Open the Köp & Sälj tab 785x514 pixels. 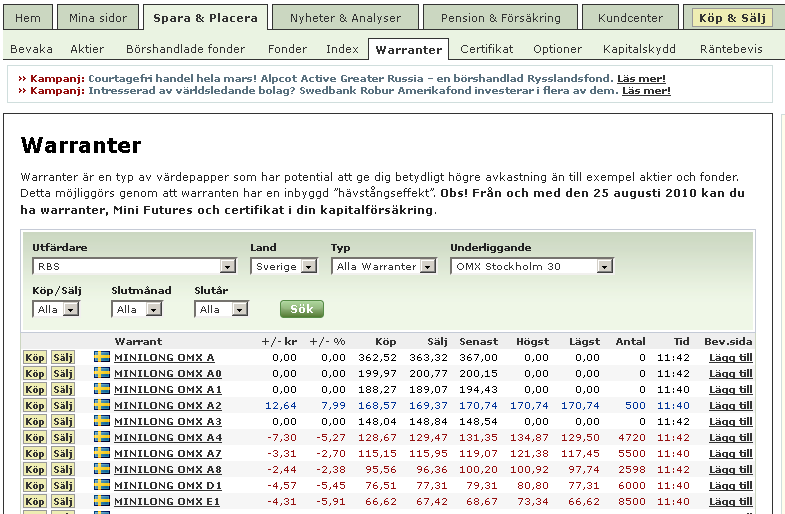(x=732, y=18)
